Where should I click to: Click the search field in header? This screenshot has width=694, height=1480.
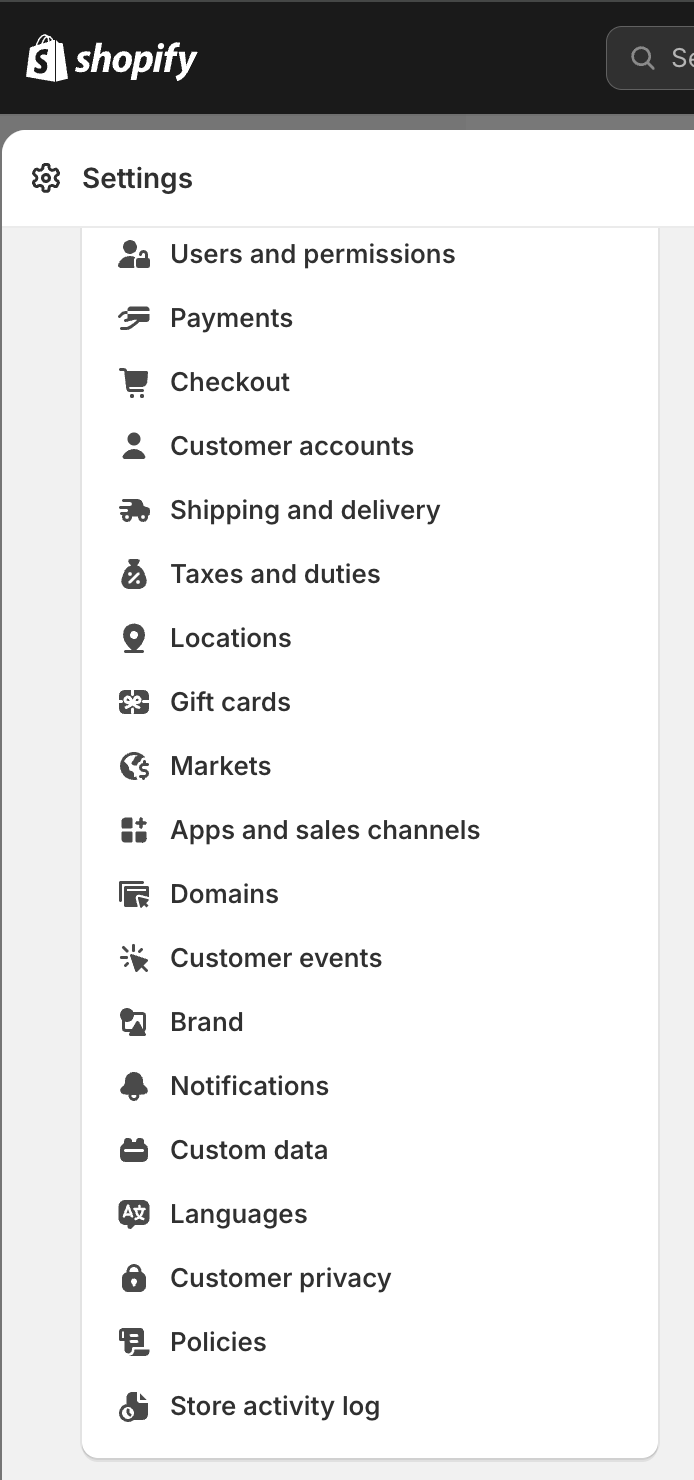660,58
